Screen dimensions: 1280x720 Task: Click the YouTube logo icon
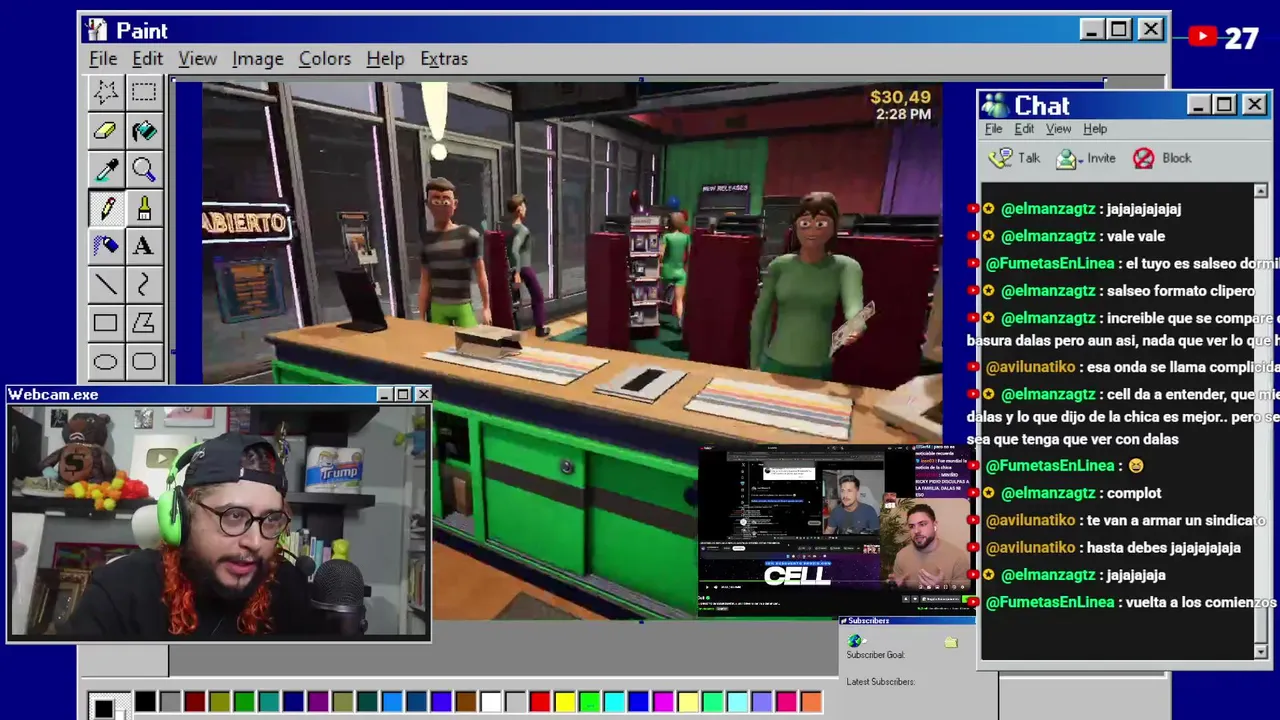point(1203,37)
